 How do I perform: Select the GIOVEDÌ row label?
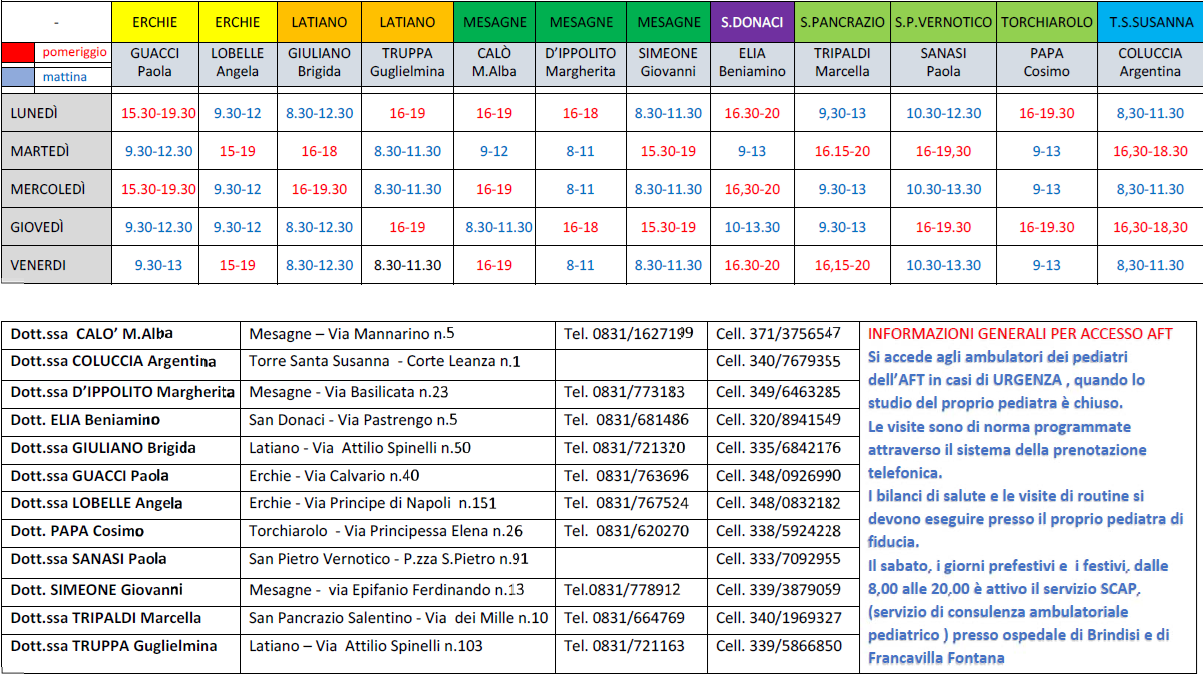(x=38, y=227)
